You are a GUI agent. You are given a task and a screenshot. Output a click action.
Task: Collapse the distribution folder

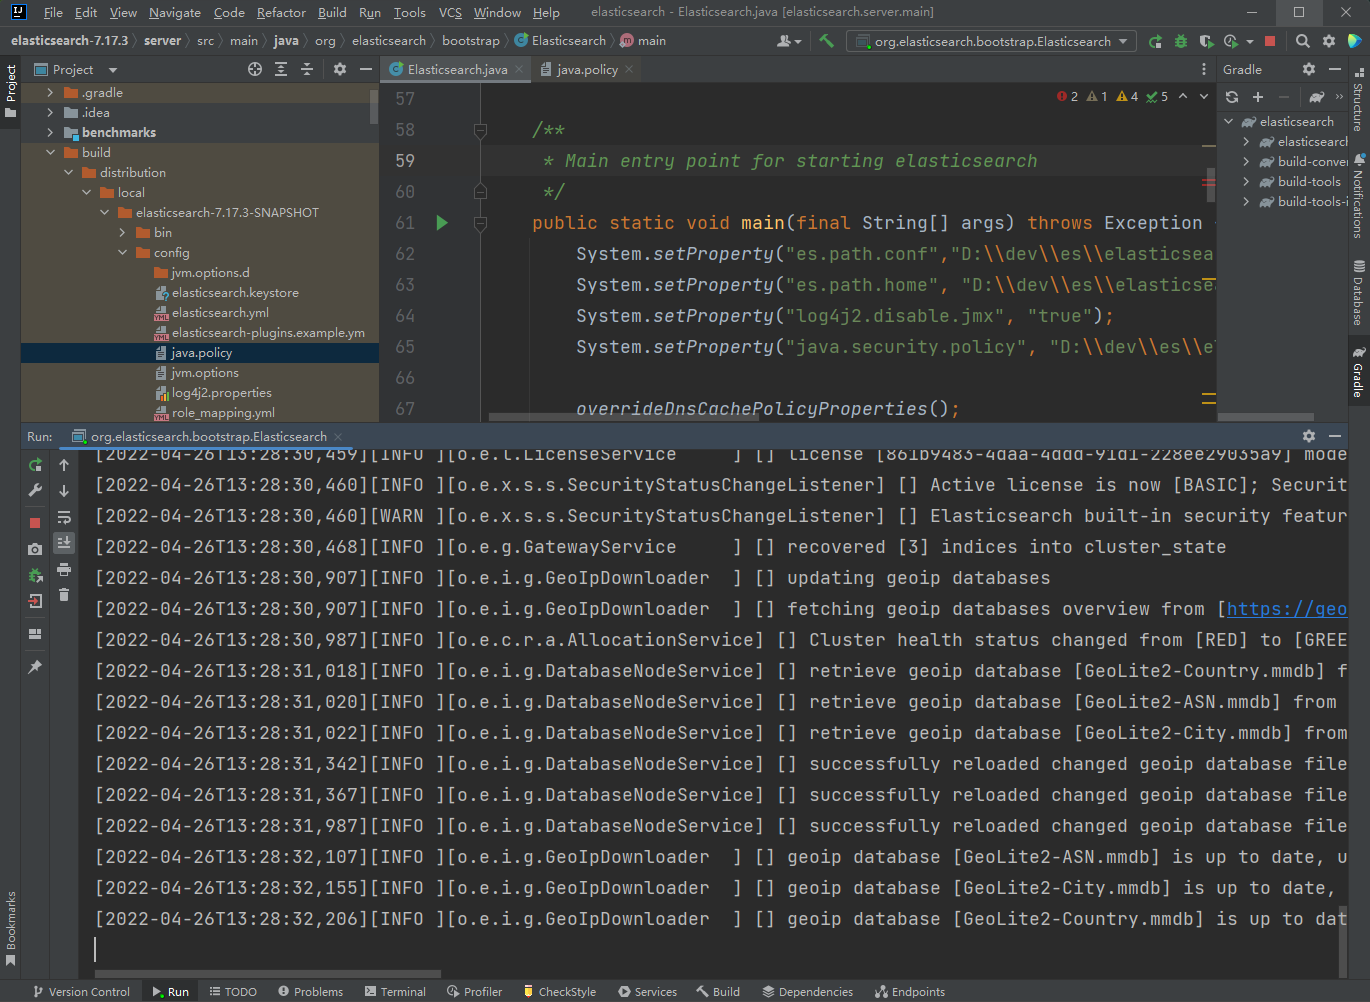click(68, 173)
